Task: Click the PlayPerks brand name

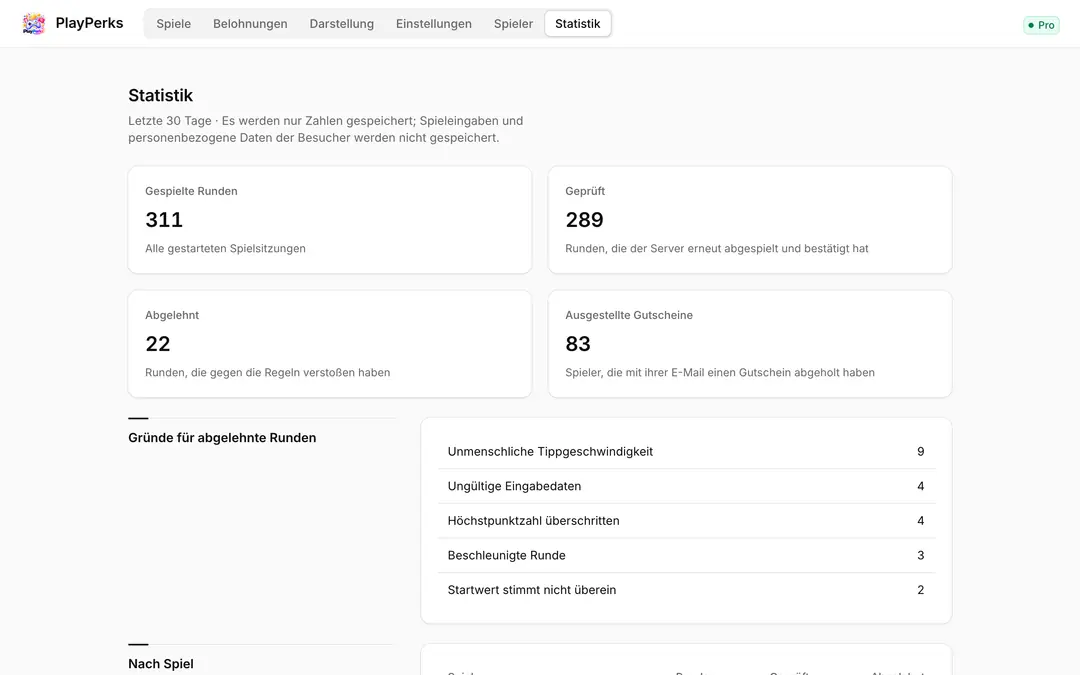Action: (x=90, y=23)
